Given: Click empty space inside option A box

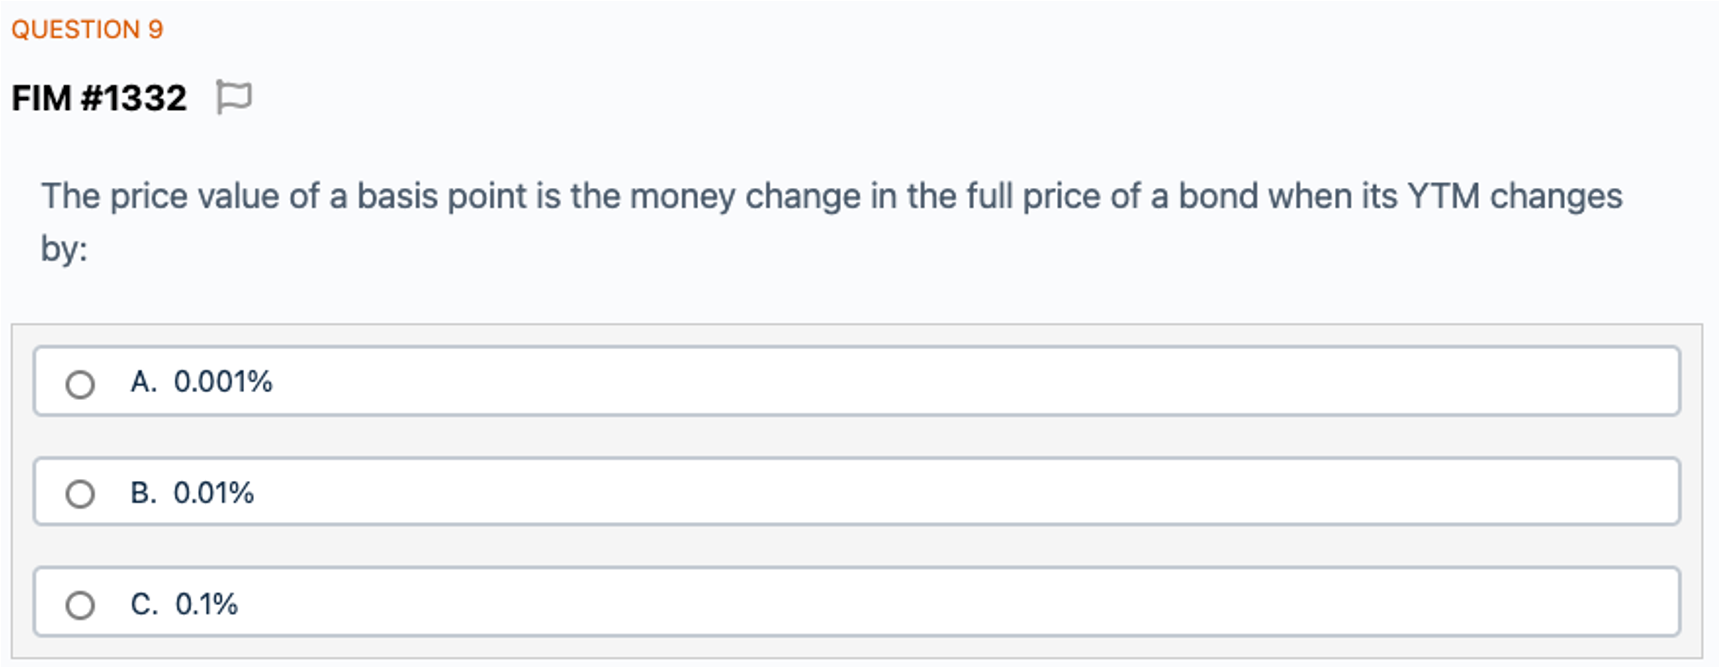Looking at the screenshot, I should coord(900,382).
